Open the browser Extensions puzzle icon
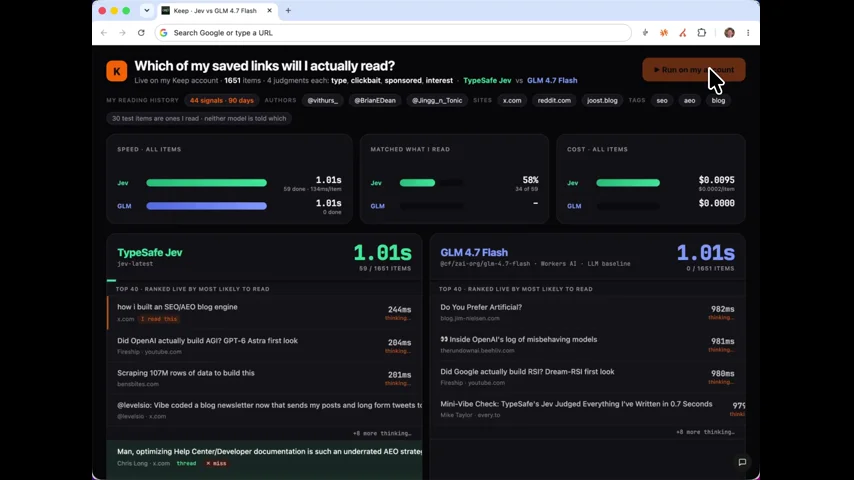The height and width of the screenshot is (480, 854). [702, 33]
